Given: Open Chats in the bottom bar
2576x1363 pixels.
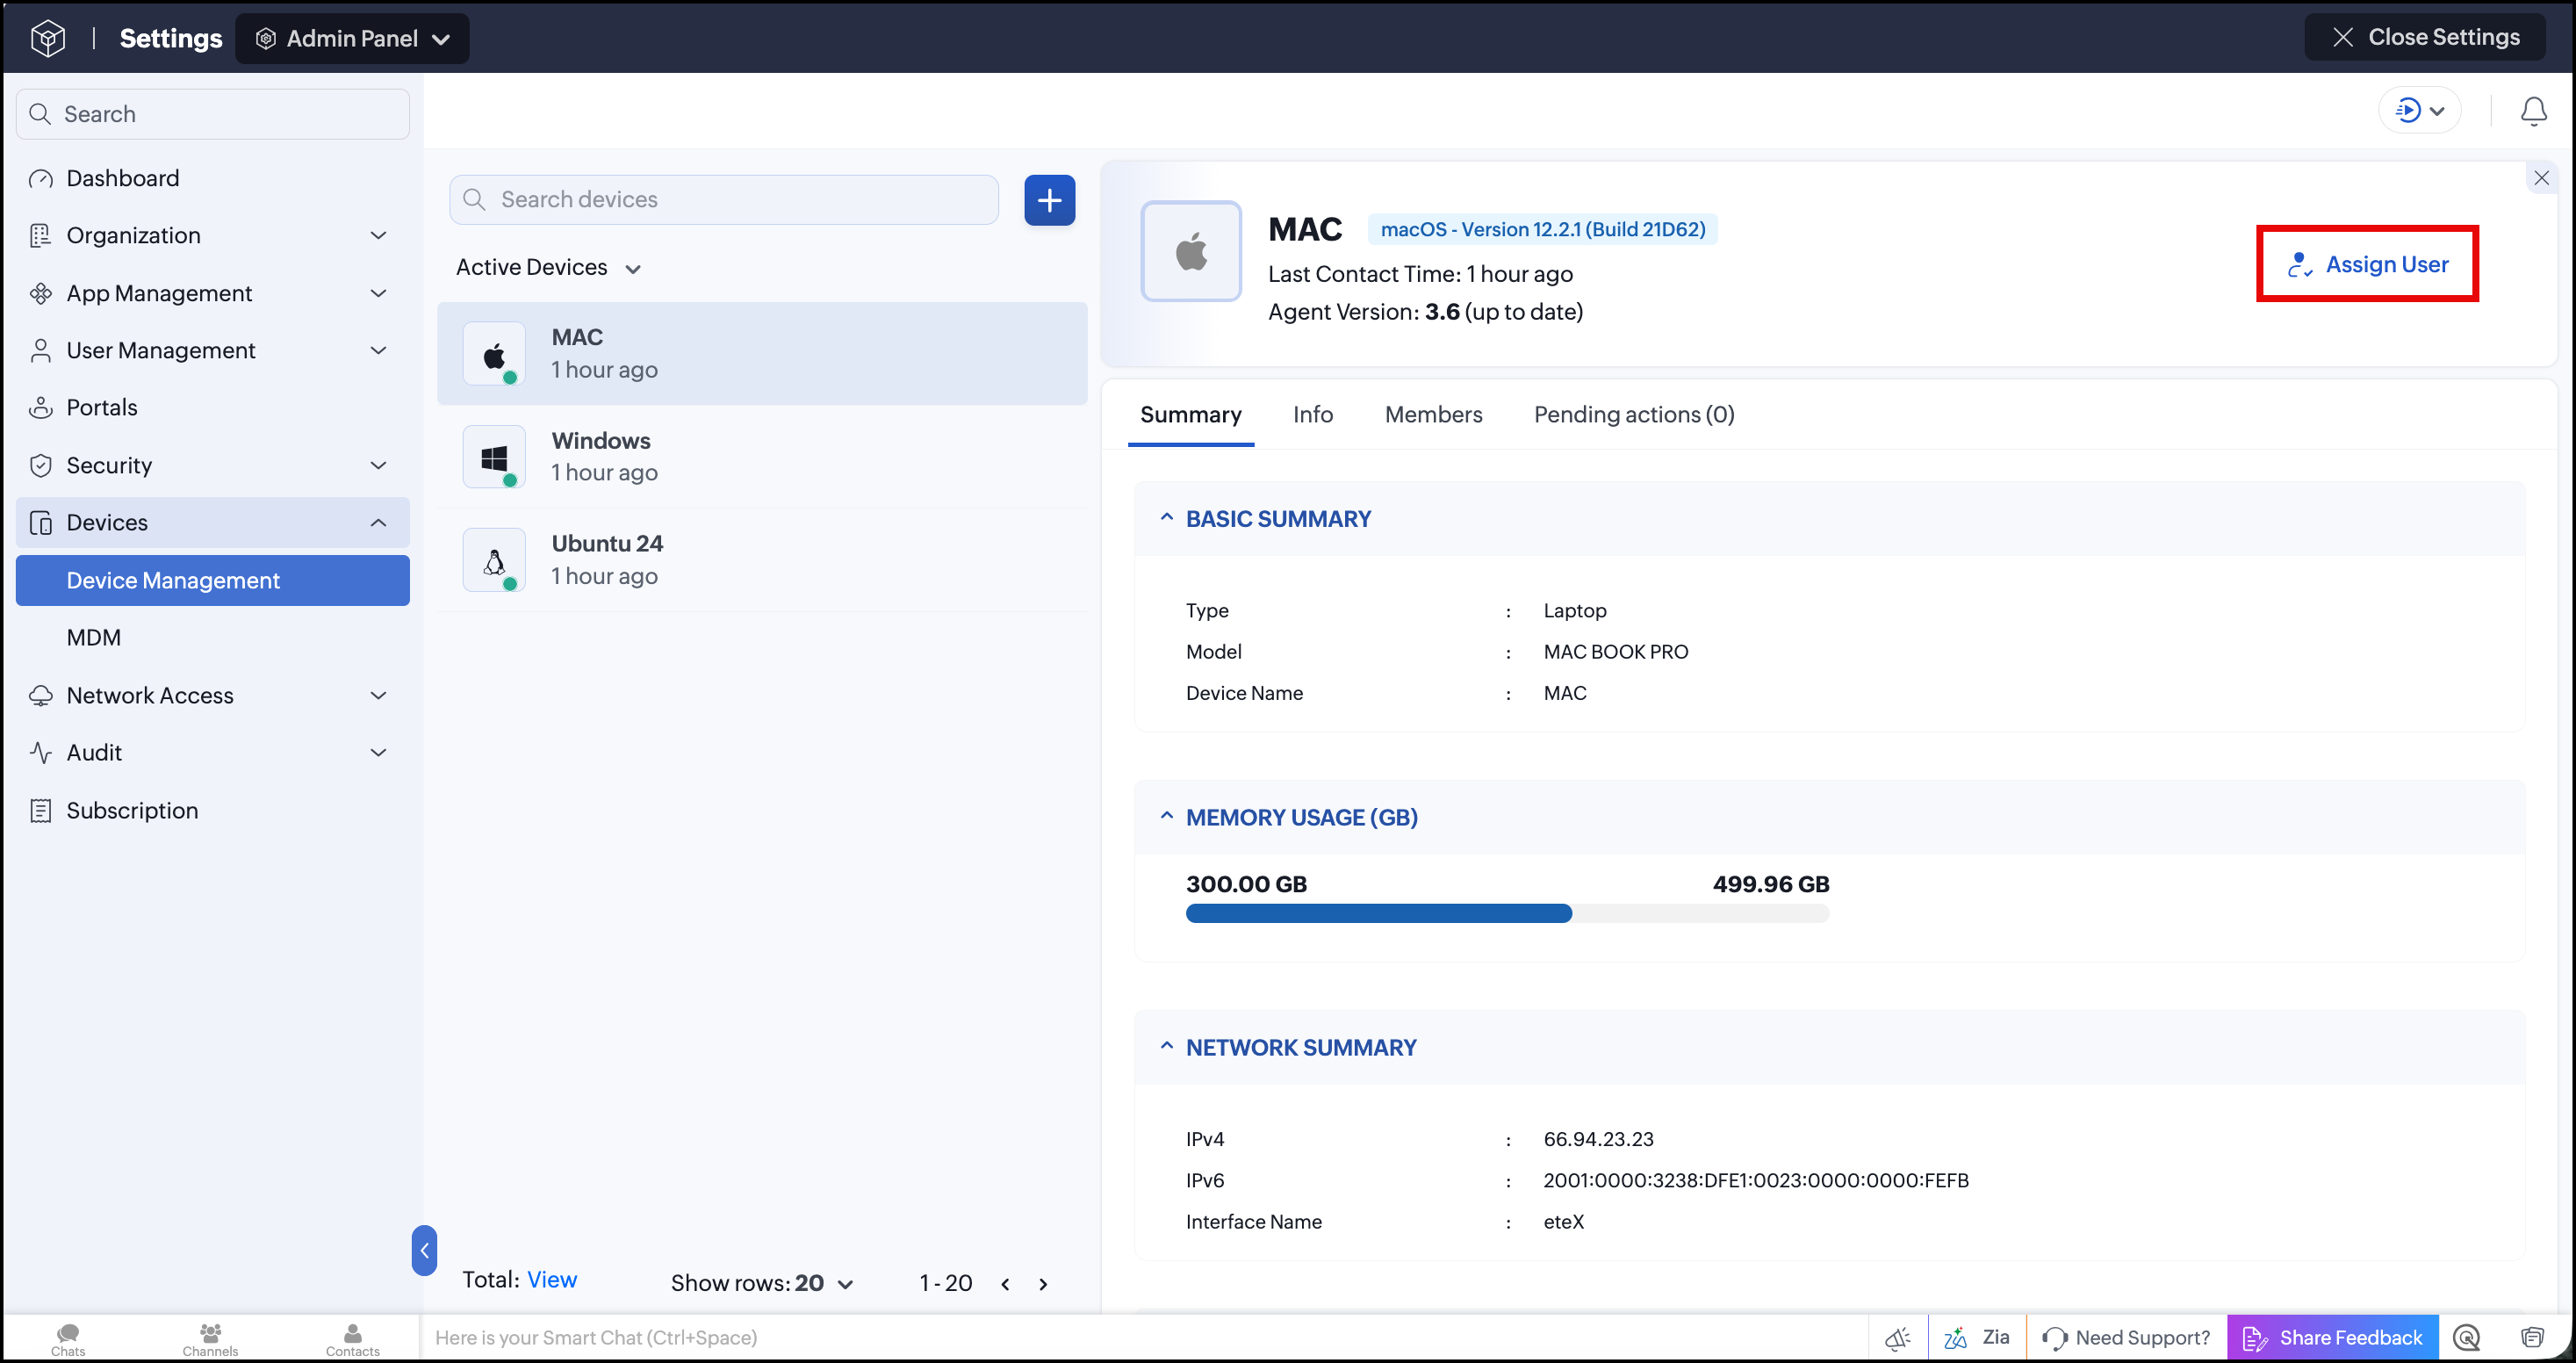Looking at the screenshot, I should tap(68, 1339).
